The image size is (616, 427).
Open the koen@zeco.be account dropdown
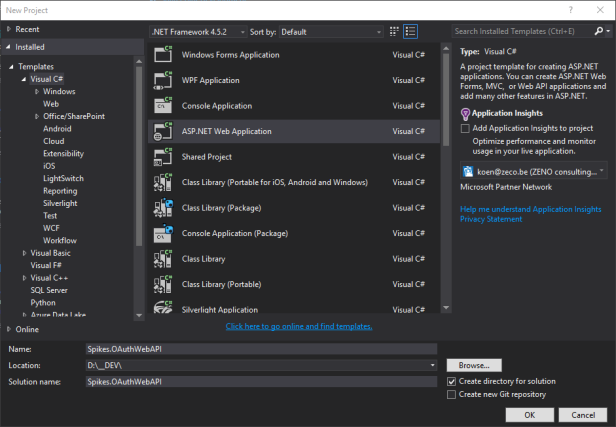tap(534, 172)
